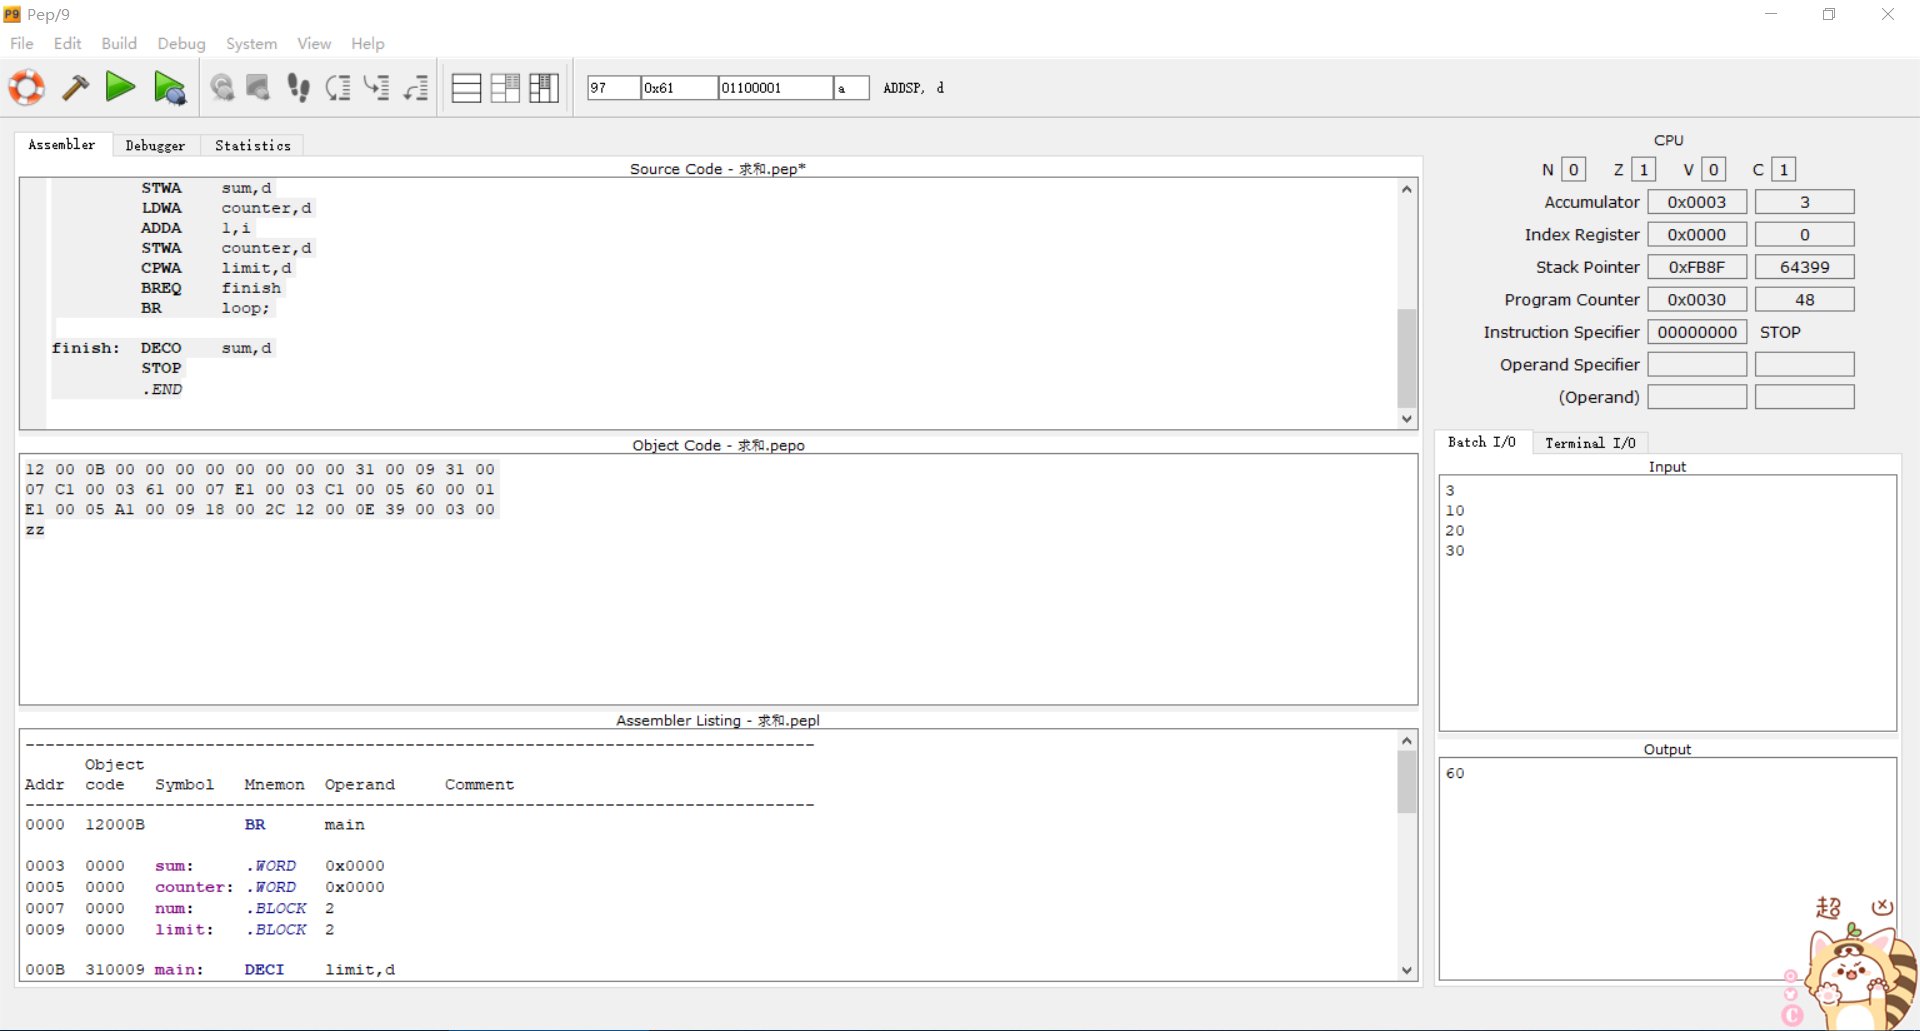The width and height of the screenshot is (1920, 1031).
Task: Switch to the Terminal I/O tab
Action: tap(1590, 443)
